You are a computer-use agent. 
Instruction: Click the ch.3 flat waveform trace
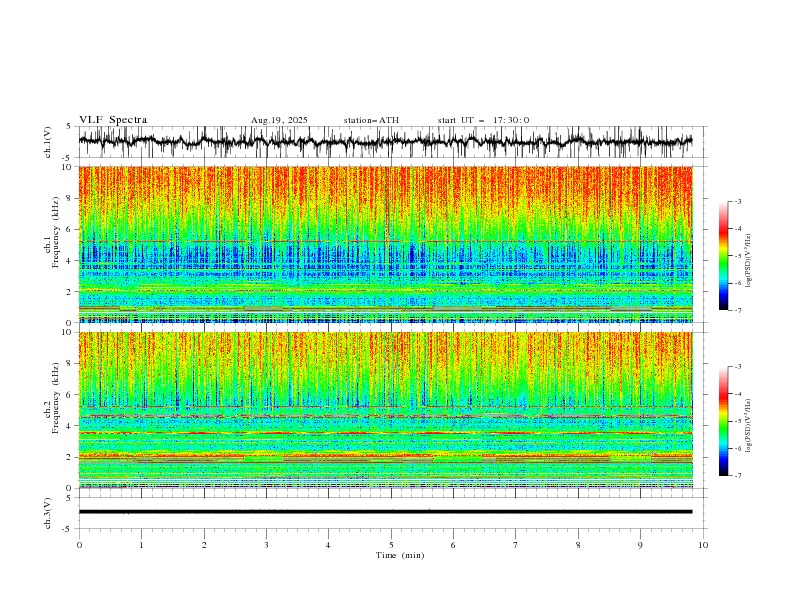click(x=385, y=512)
